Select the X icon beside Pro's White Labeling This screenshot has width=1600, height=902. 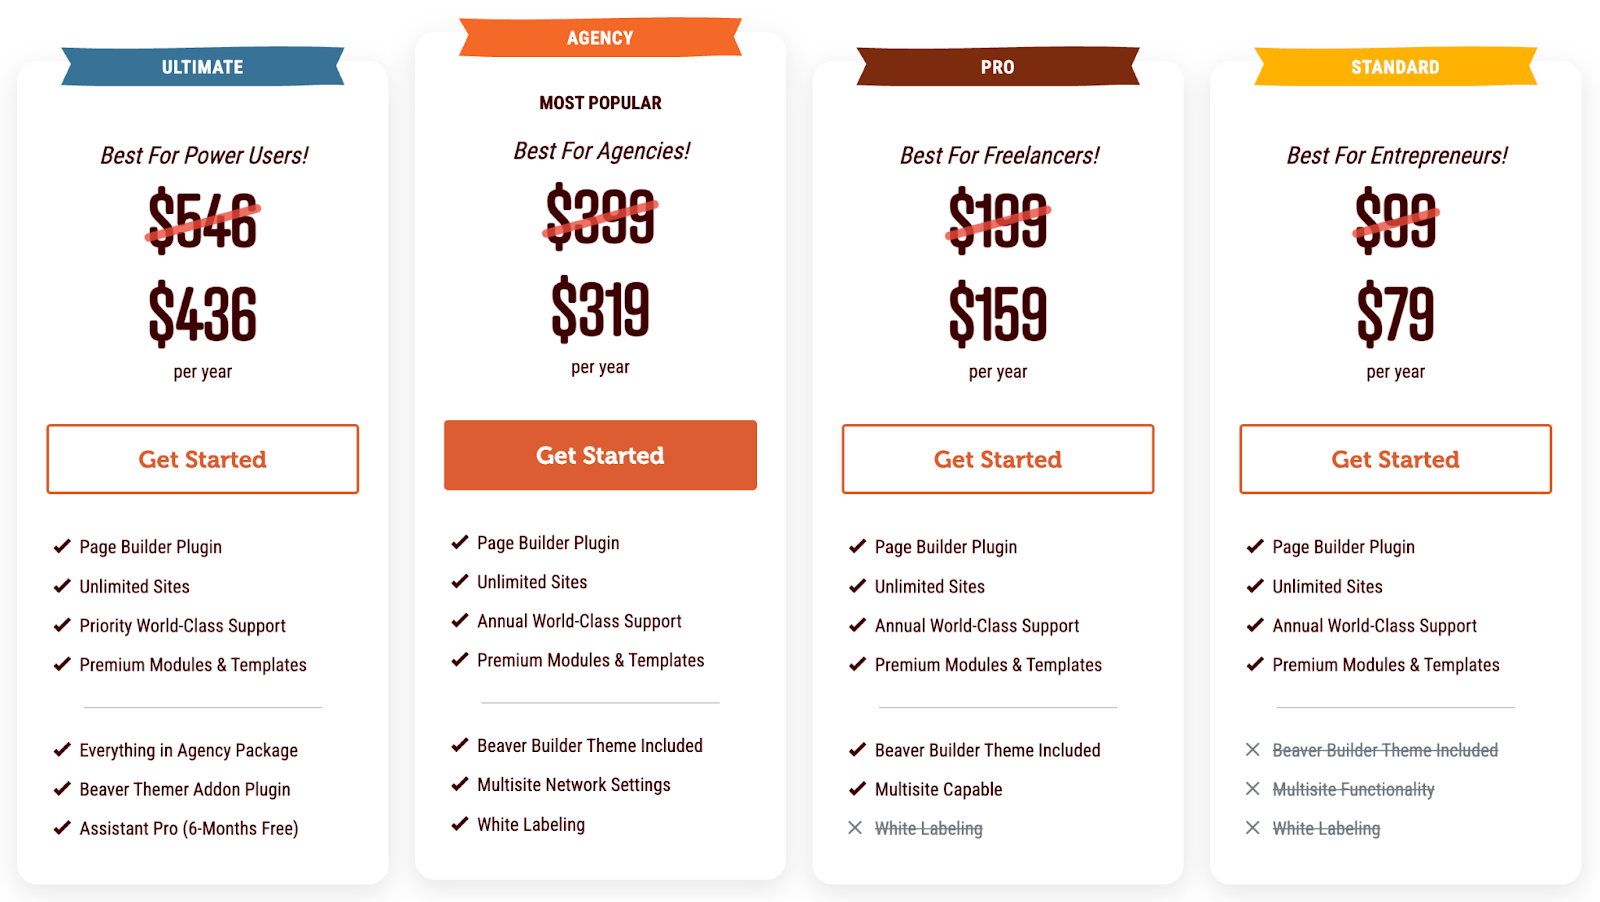[854, 828]
